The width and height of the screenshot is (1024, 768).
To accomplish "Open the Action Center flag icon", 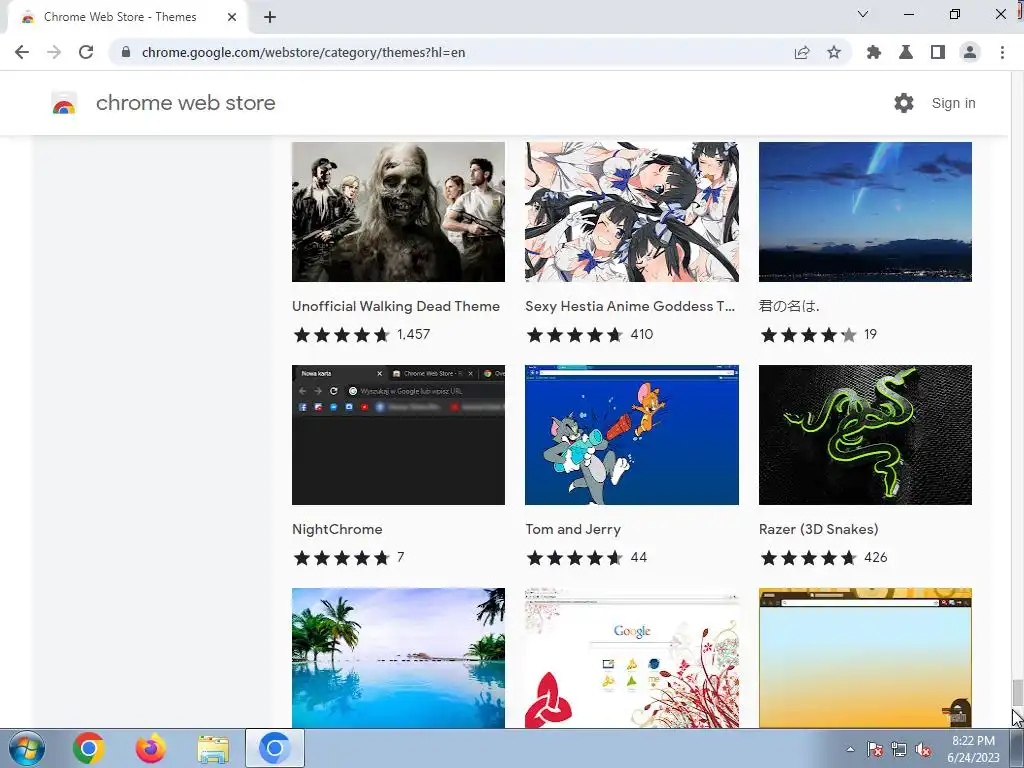I will (x=875, y=749).
